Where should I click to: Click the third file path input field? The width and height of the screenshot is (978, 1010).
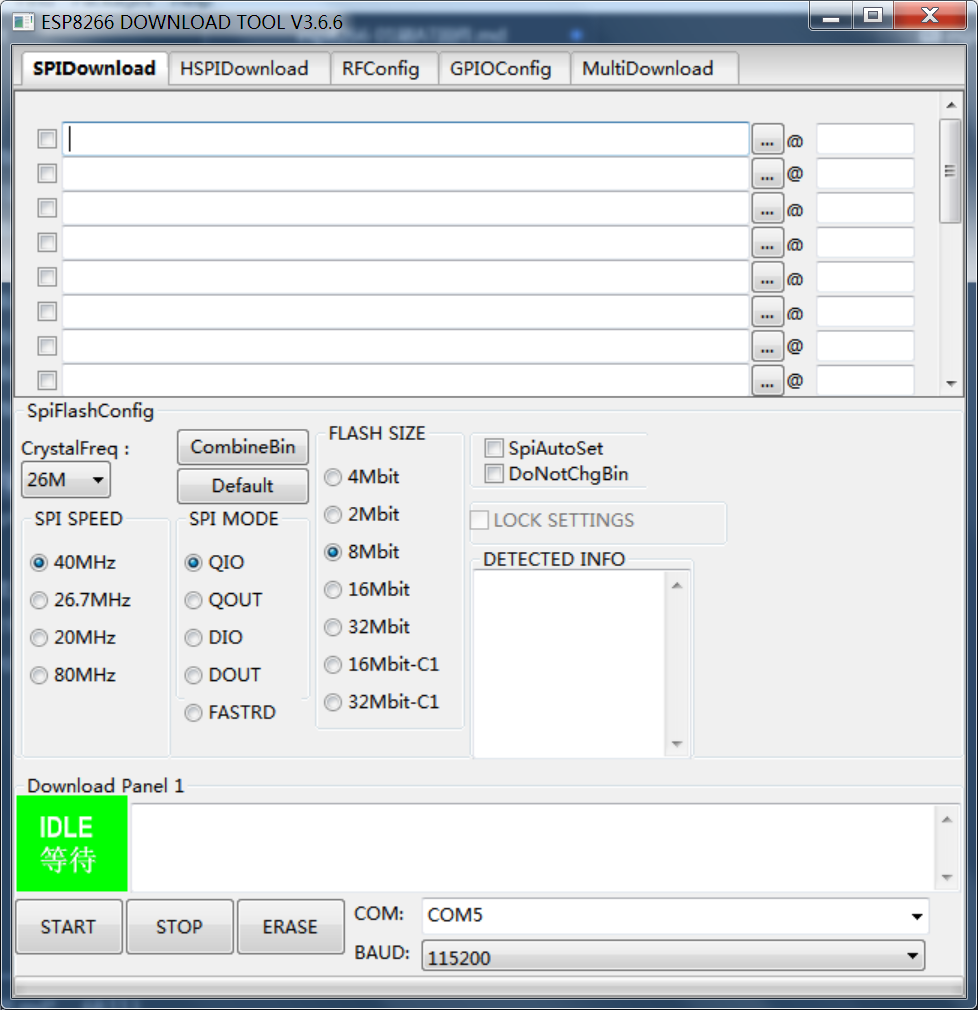pos(406,209)
